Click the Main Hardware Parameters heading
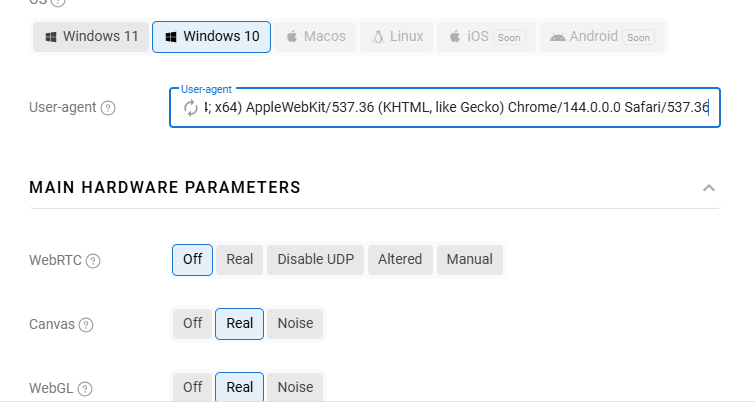The image size is (755, 412). click(165, 187)
